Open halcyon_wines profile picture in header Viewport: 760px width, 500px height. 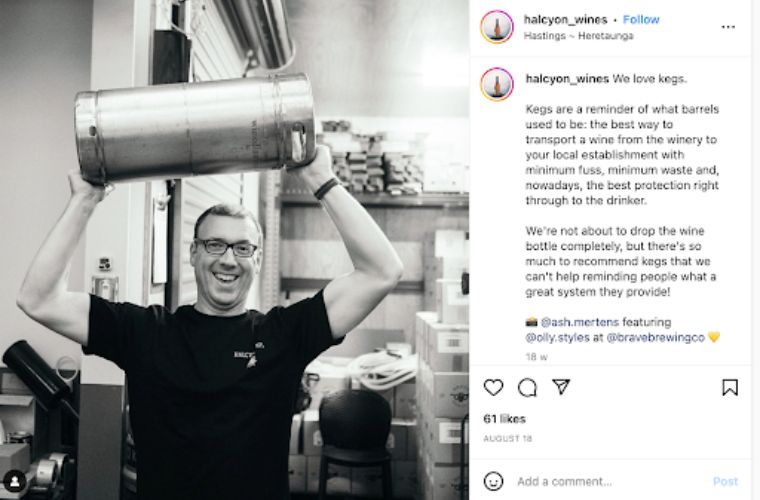[497, 27]
